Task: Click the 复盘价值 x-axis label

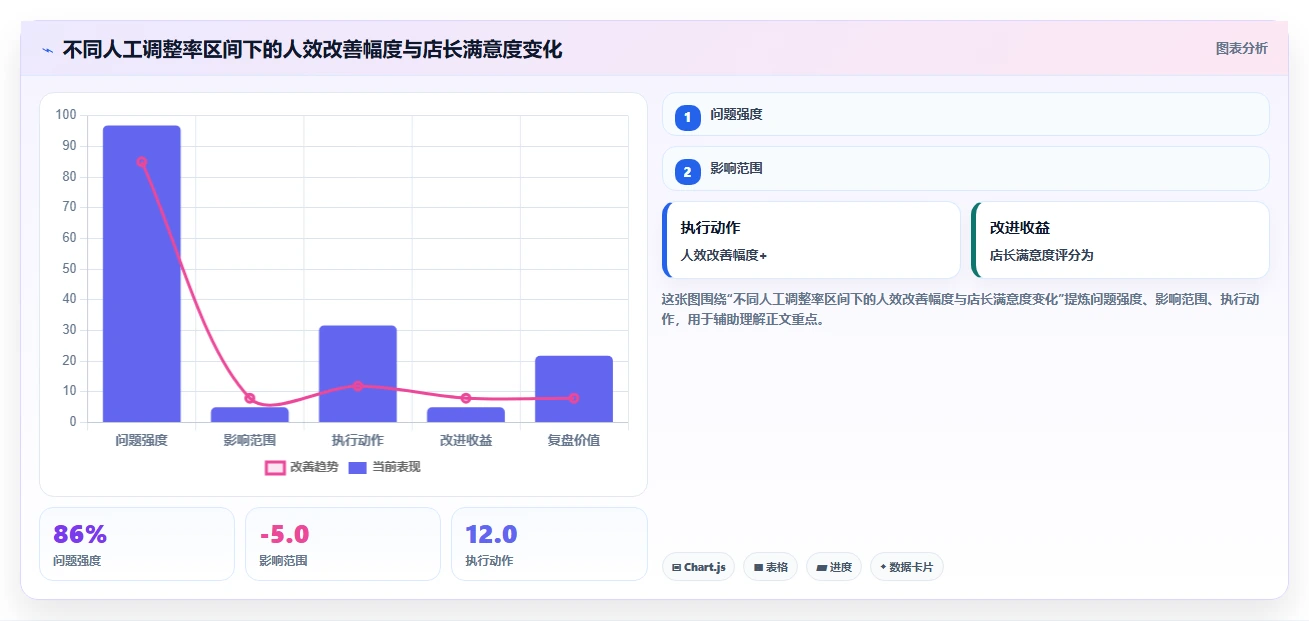Action: coord(574,440)
